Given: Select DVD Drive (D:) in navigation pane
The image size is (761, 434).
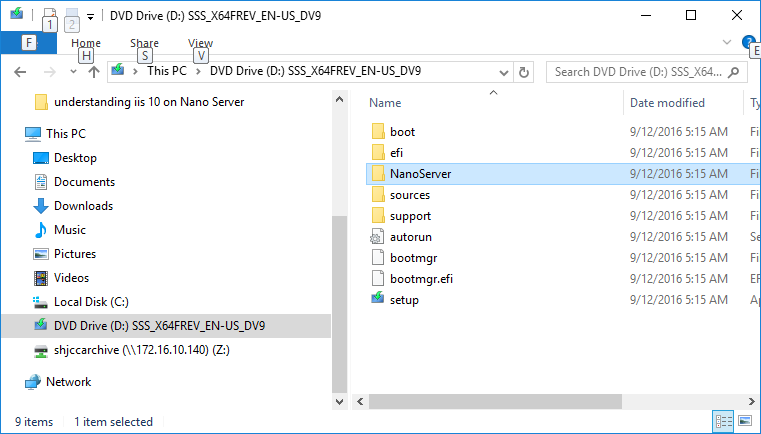Looking at the screenshot, I should pos(166,326).
